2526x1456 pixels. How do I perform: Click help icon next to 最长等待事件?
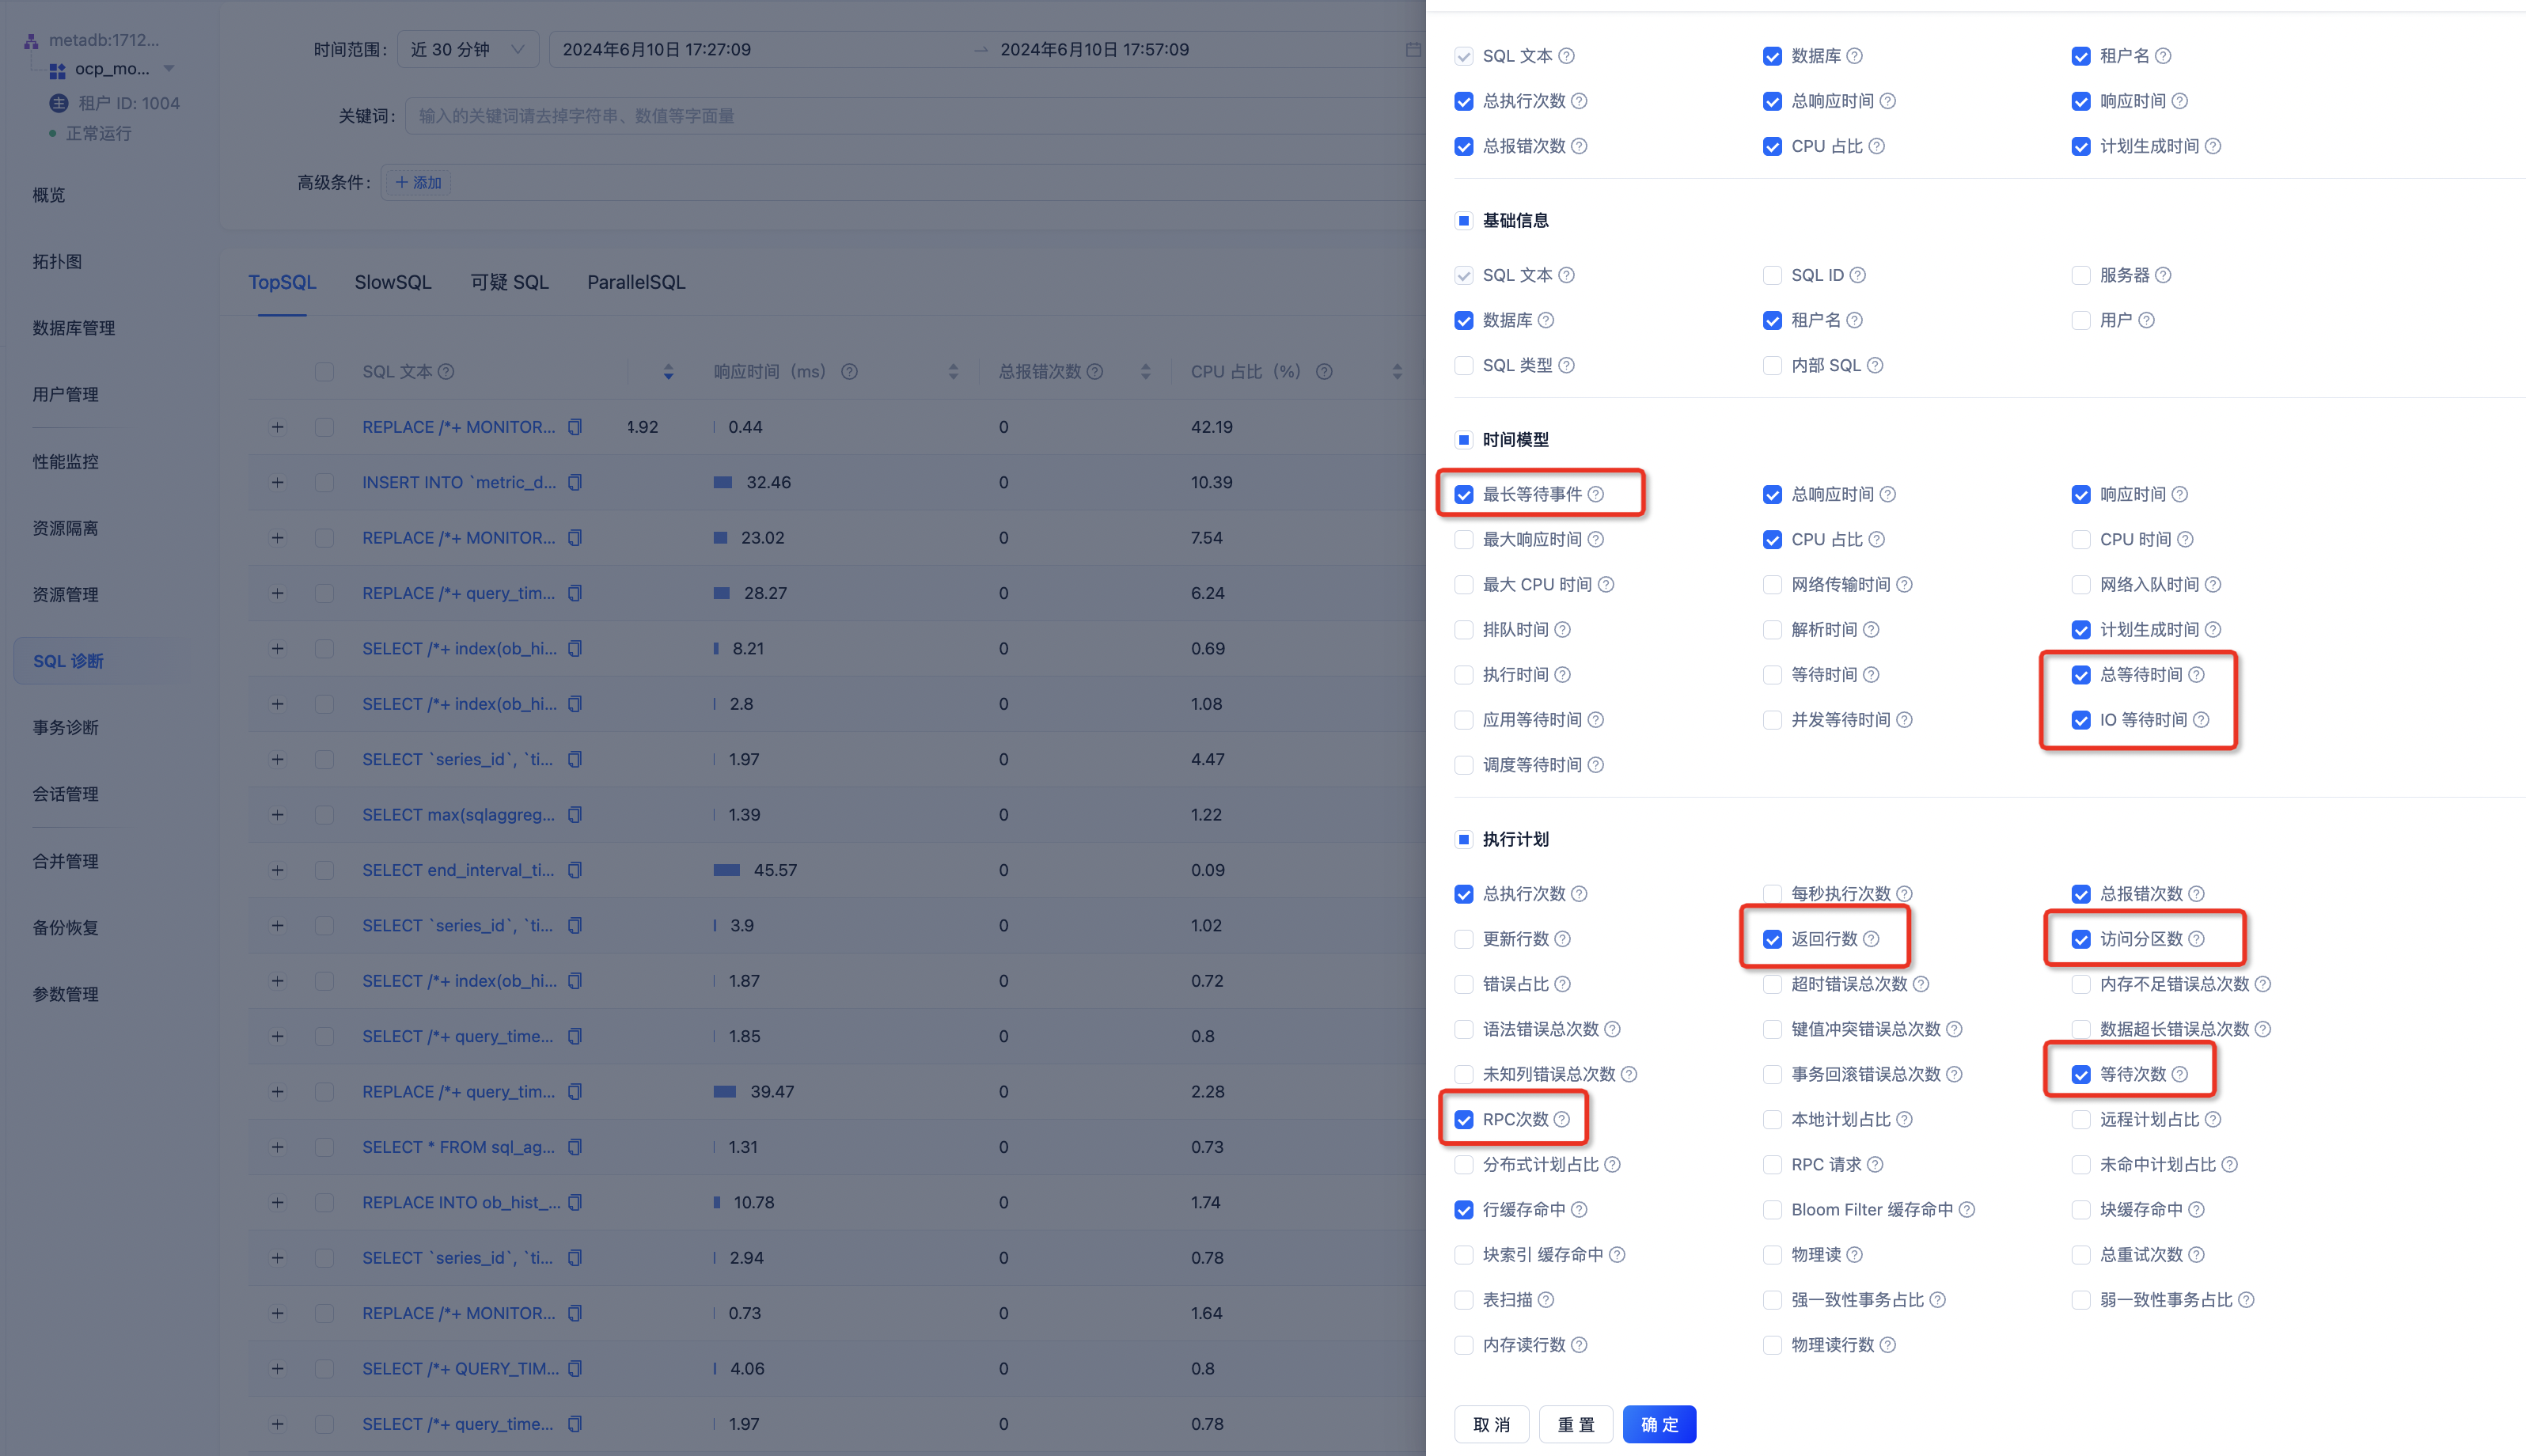coord(1596,494)
